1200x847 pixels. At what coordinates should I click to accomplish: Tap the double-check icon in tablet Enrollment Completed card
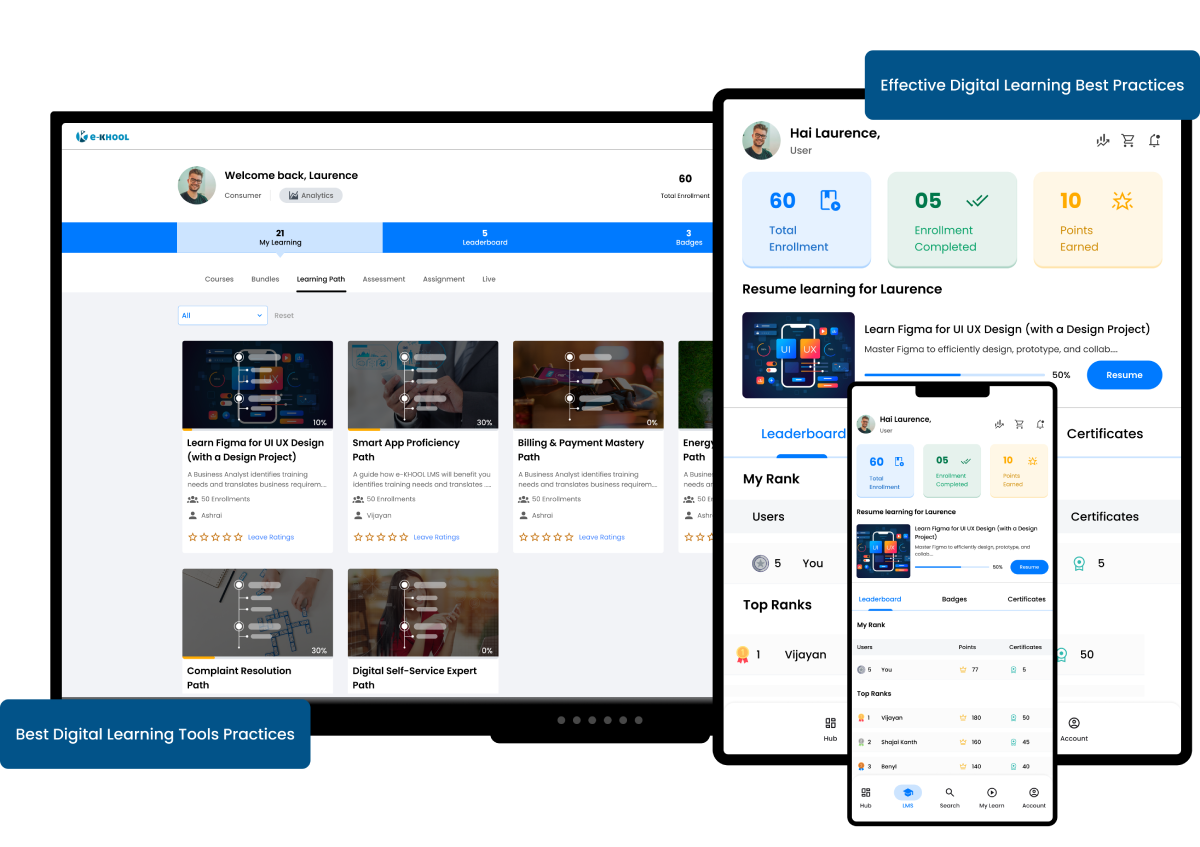click(x=977, y=200)
